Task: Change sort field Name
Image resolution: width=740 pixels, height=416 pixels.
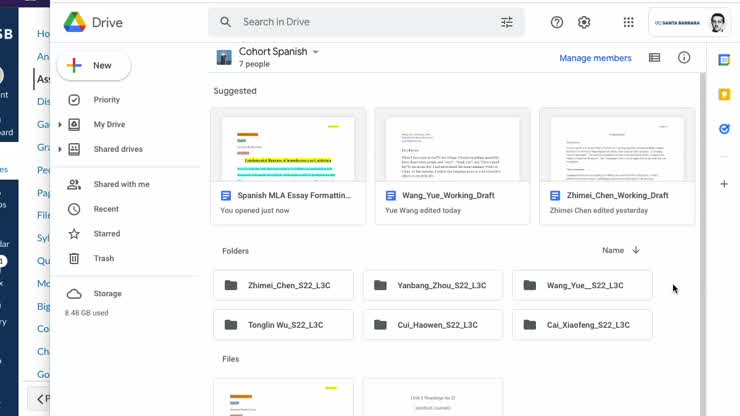Action: [x=613, y=250]
